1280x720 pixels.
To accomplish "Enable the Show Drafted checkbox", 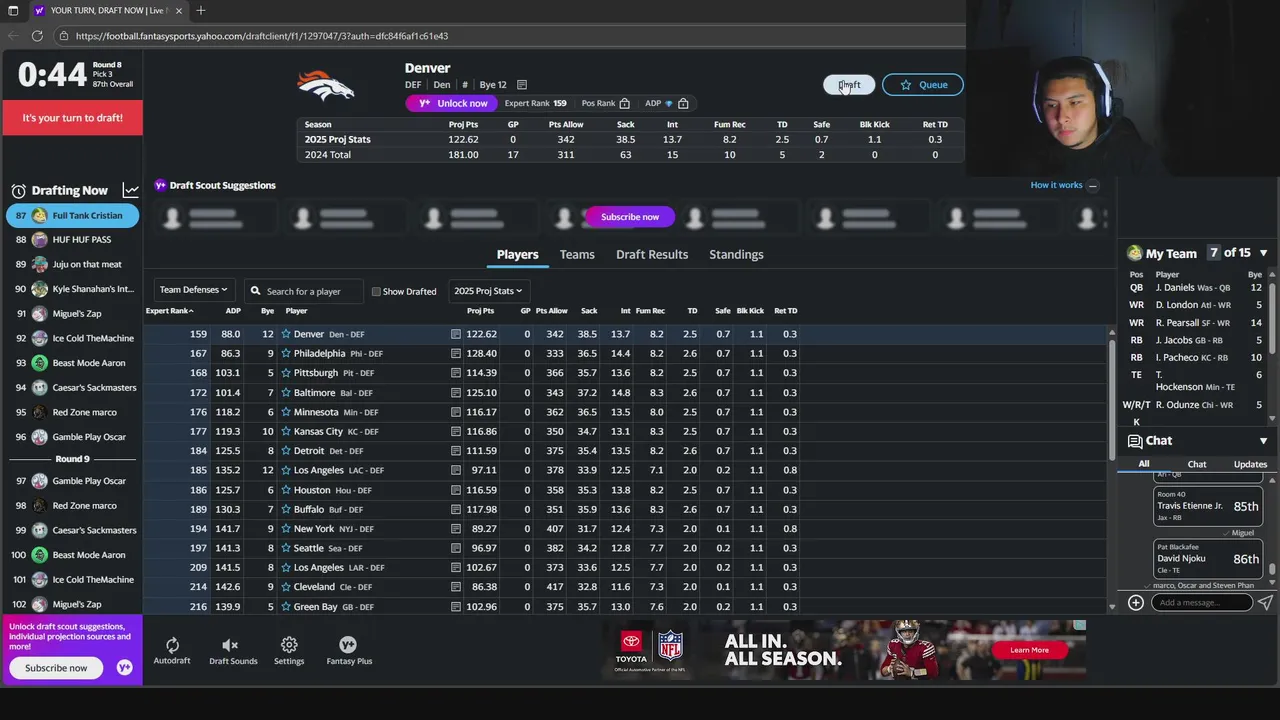I will pyautogui.click(x=376, y=292).
